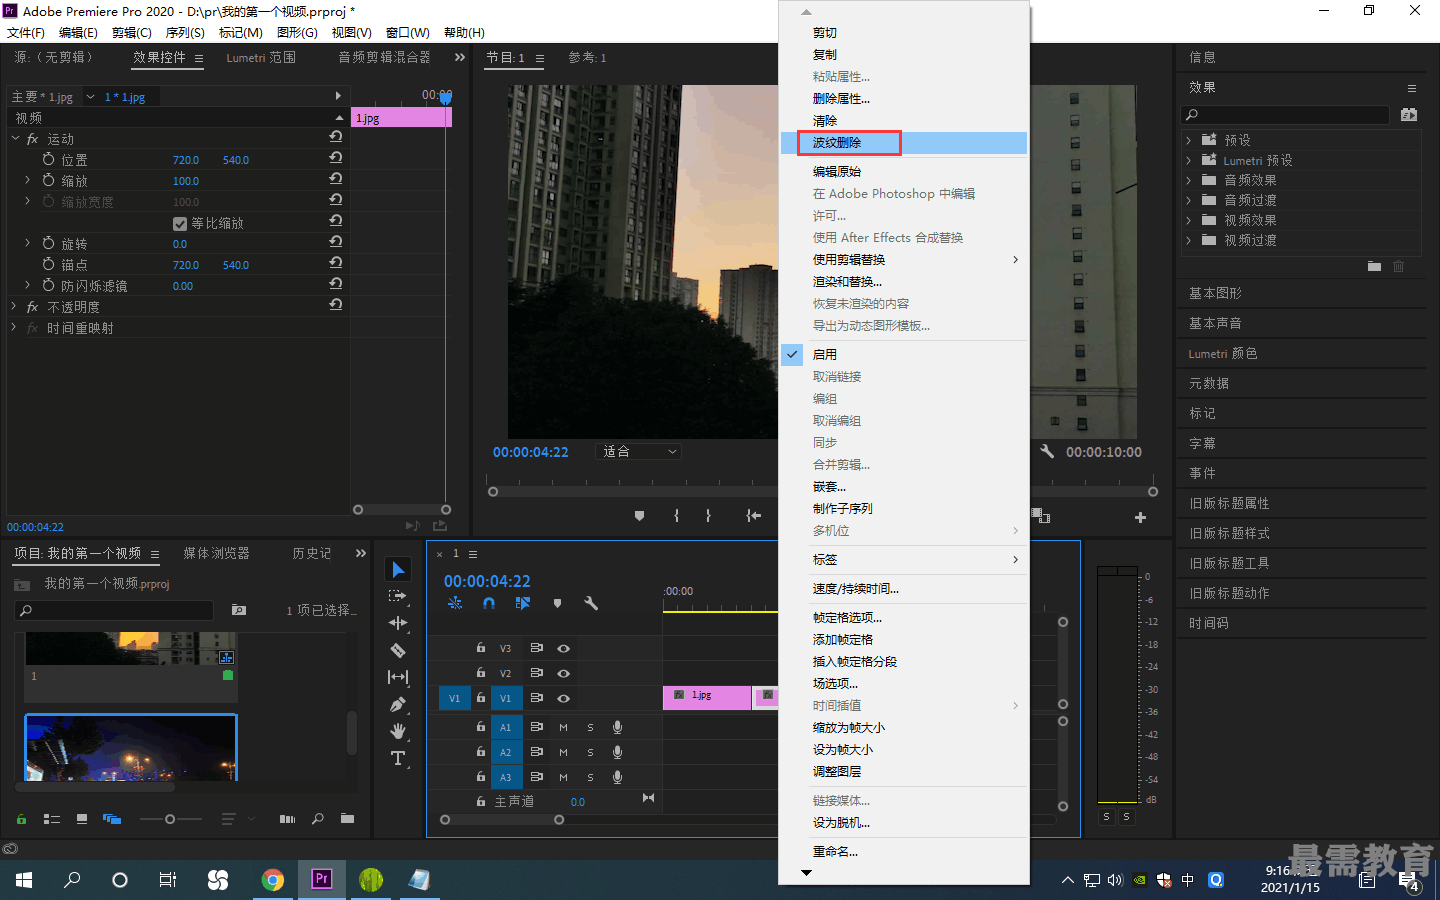Open the 适合 zoom level dropdown
Image resolution: width=1440 pixels, height=900 pixels.
(638, 452)
